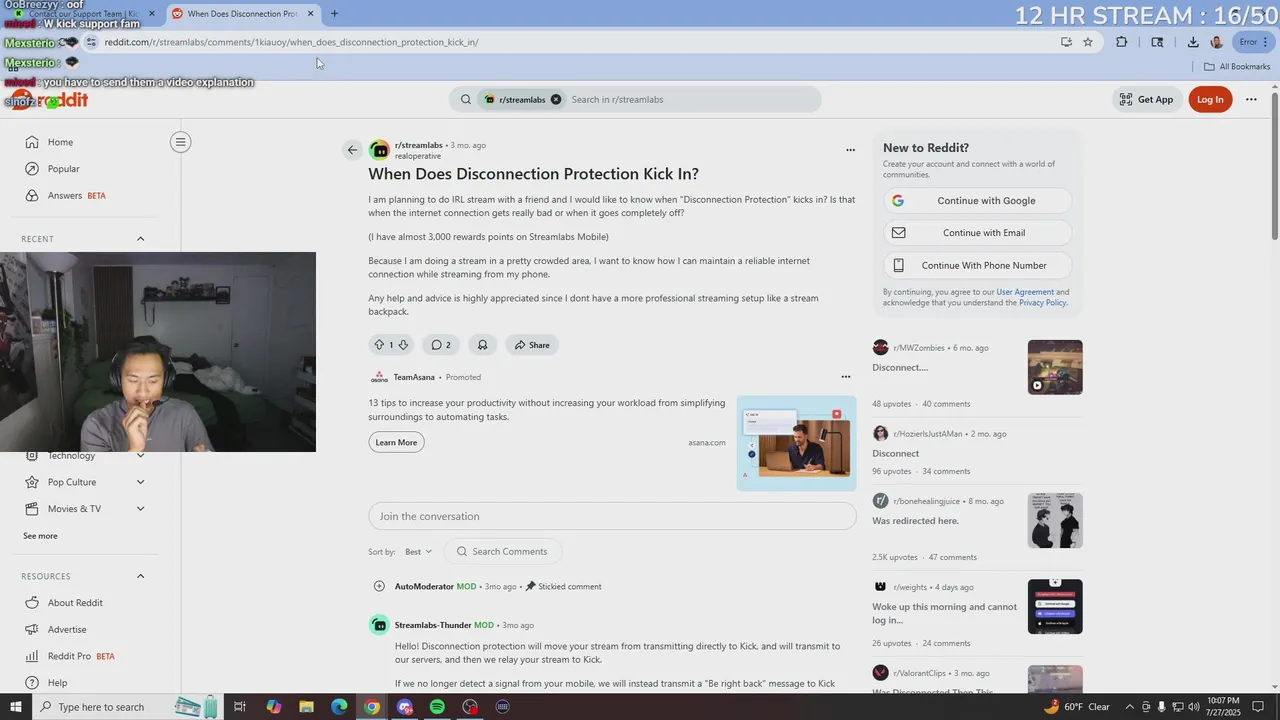The height and width of the screenshot is (720, 1280).
Task: Open Task View in the taskbar
Action: click(240, 707)
